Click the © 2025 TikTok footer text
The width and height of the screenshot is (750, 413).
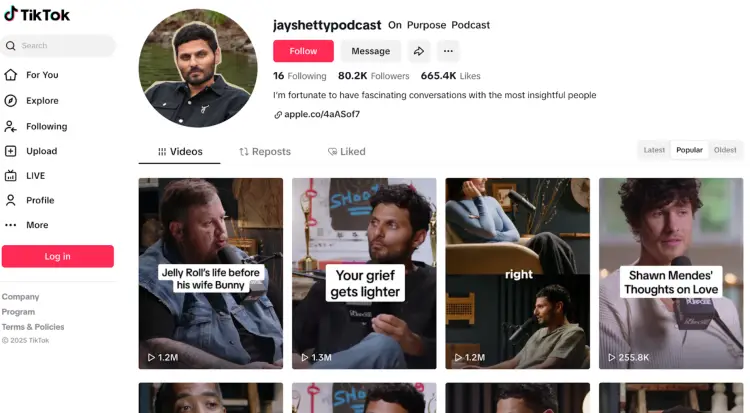coord(25,340)
